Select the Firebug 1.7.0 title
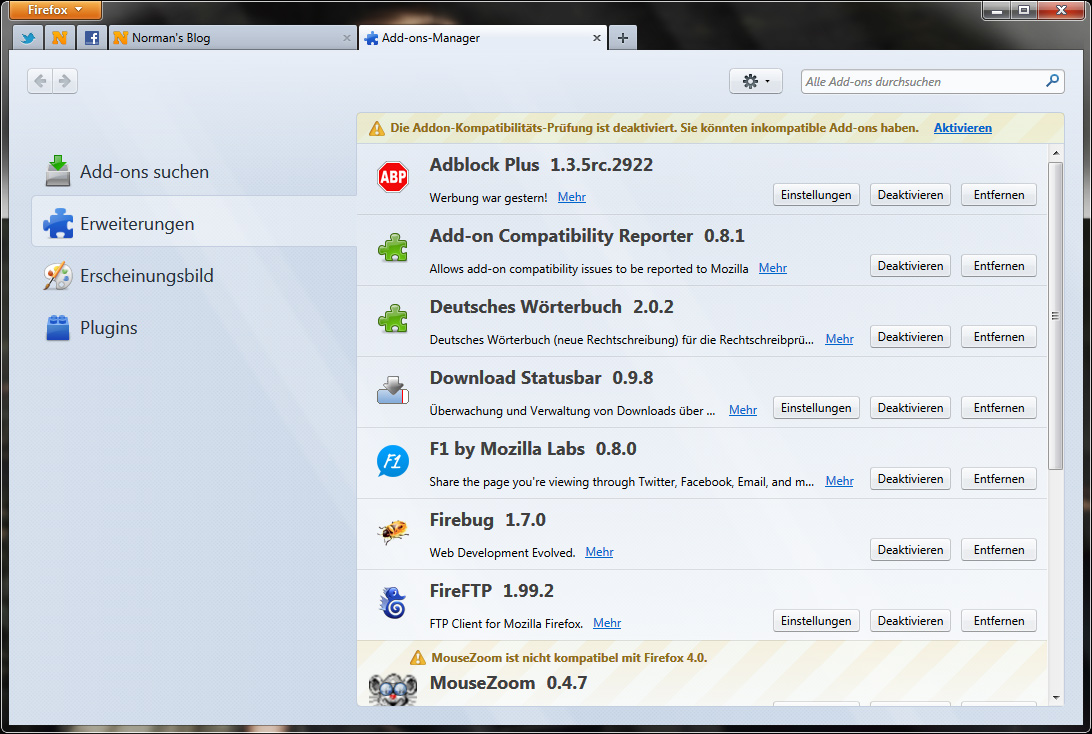Viewport: 1092px width, 734px height. coord(488,520)
